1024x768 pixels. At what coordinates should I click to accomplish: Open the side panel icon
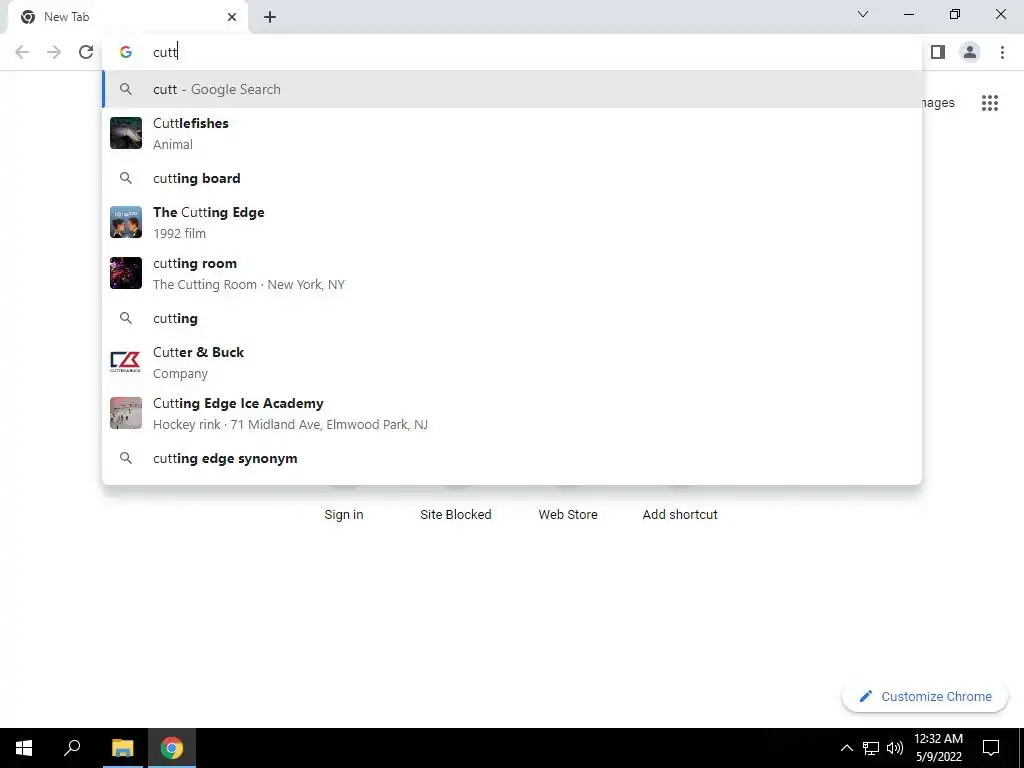(938, 52)
